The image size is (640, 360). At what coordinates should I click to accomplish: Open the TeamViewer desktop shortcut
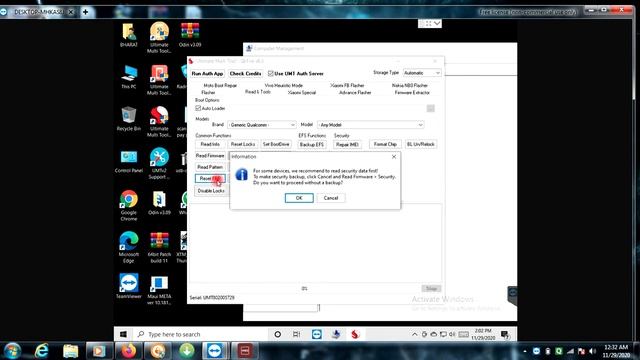click(129, 286)
